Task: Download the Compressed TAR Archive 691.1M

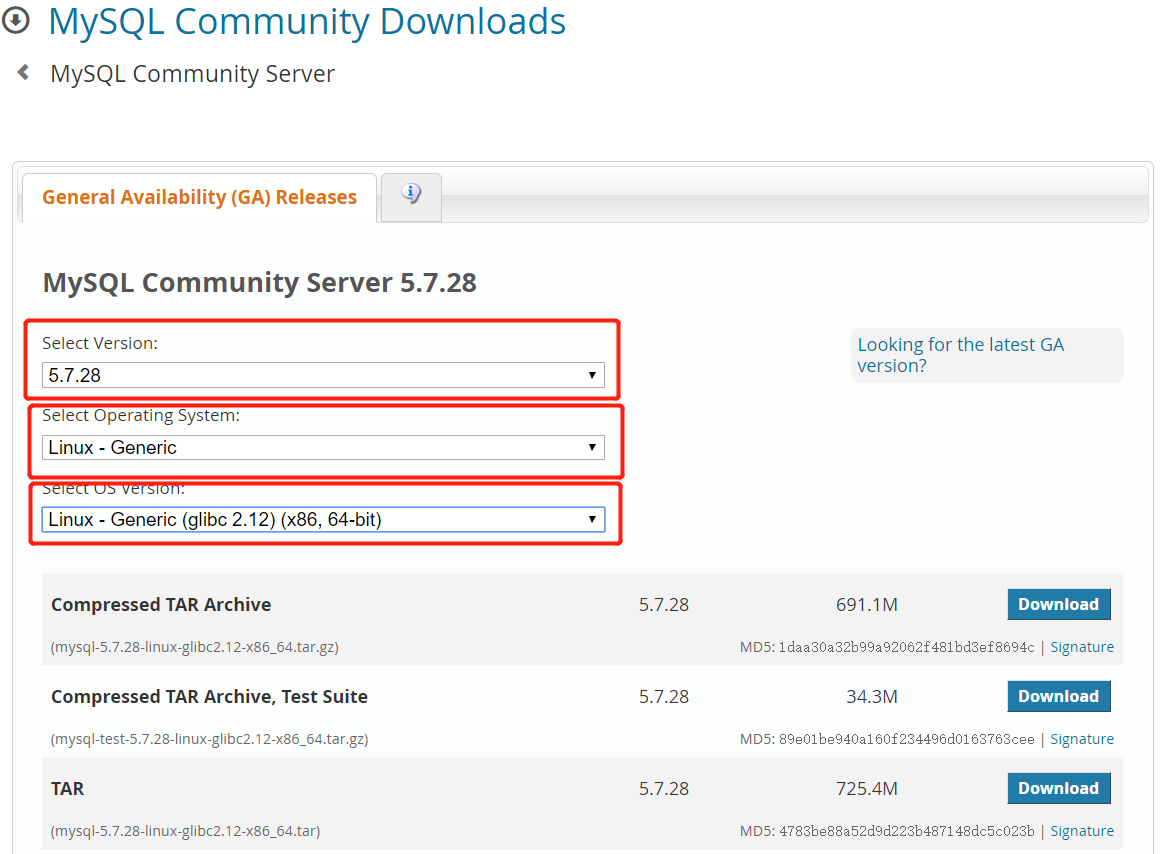Action: 1058,604
